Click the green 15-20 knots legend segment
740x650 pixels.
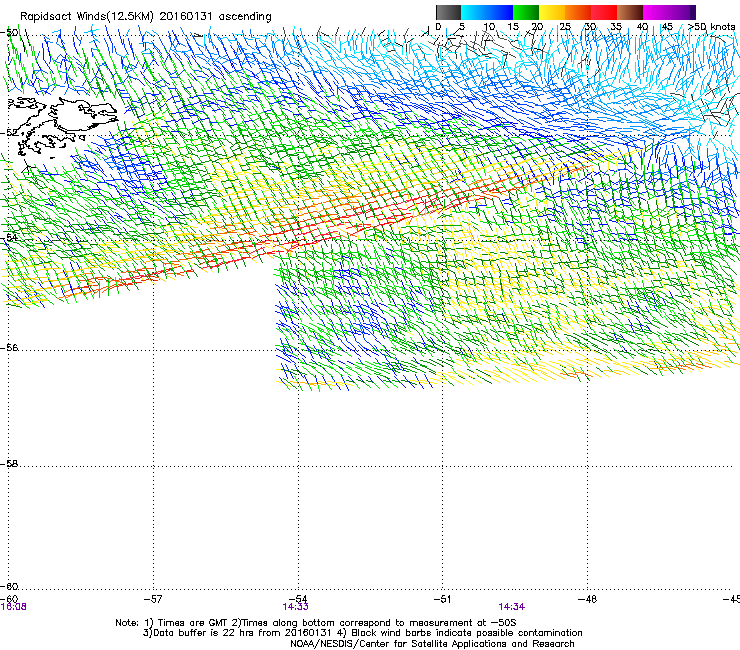[526, 12]
